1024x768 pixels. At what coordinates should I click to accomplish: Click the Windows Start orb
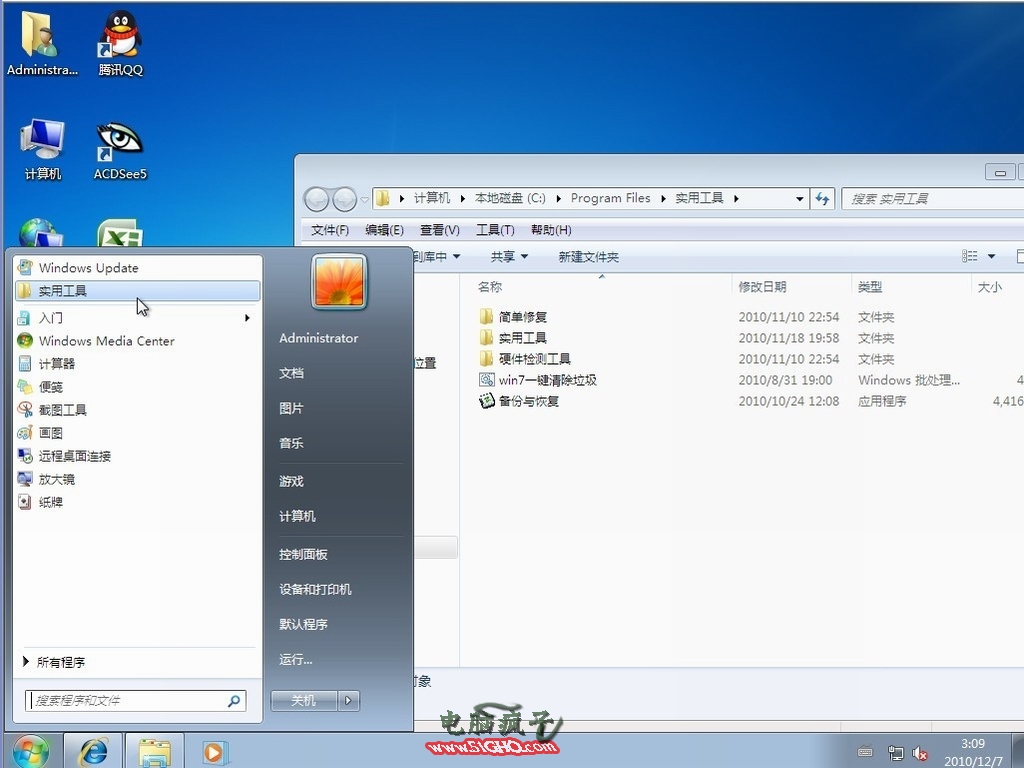(31, 751)
